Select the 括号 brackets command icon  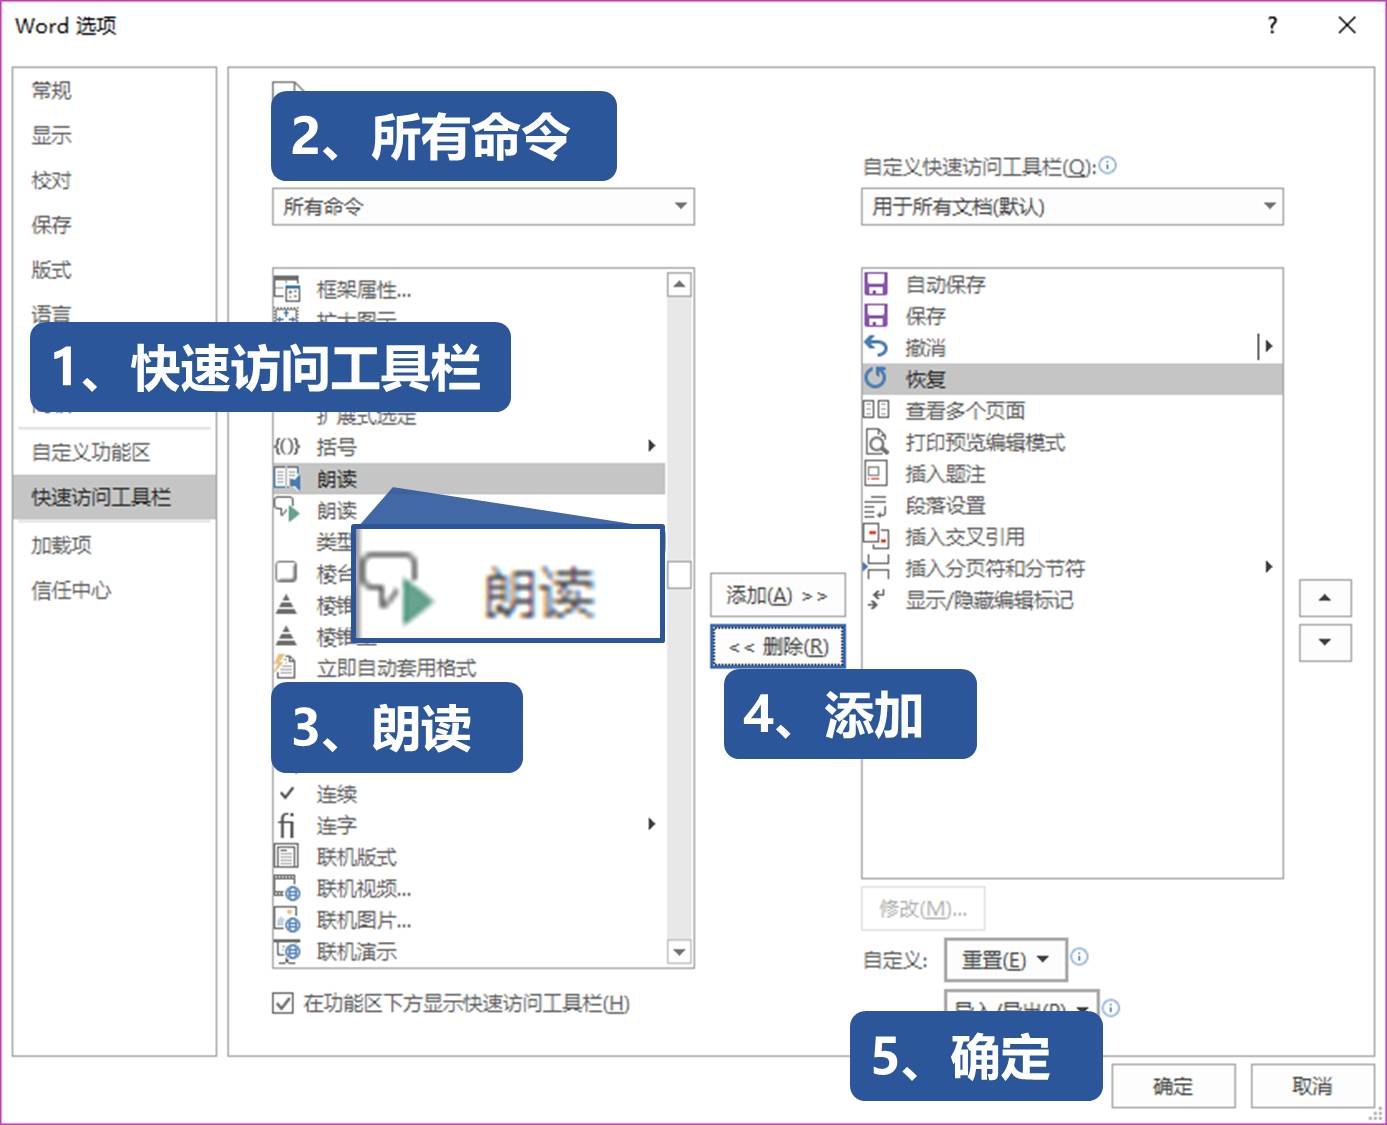click(289, 447)
